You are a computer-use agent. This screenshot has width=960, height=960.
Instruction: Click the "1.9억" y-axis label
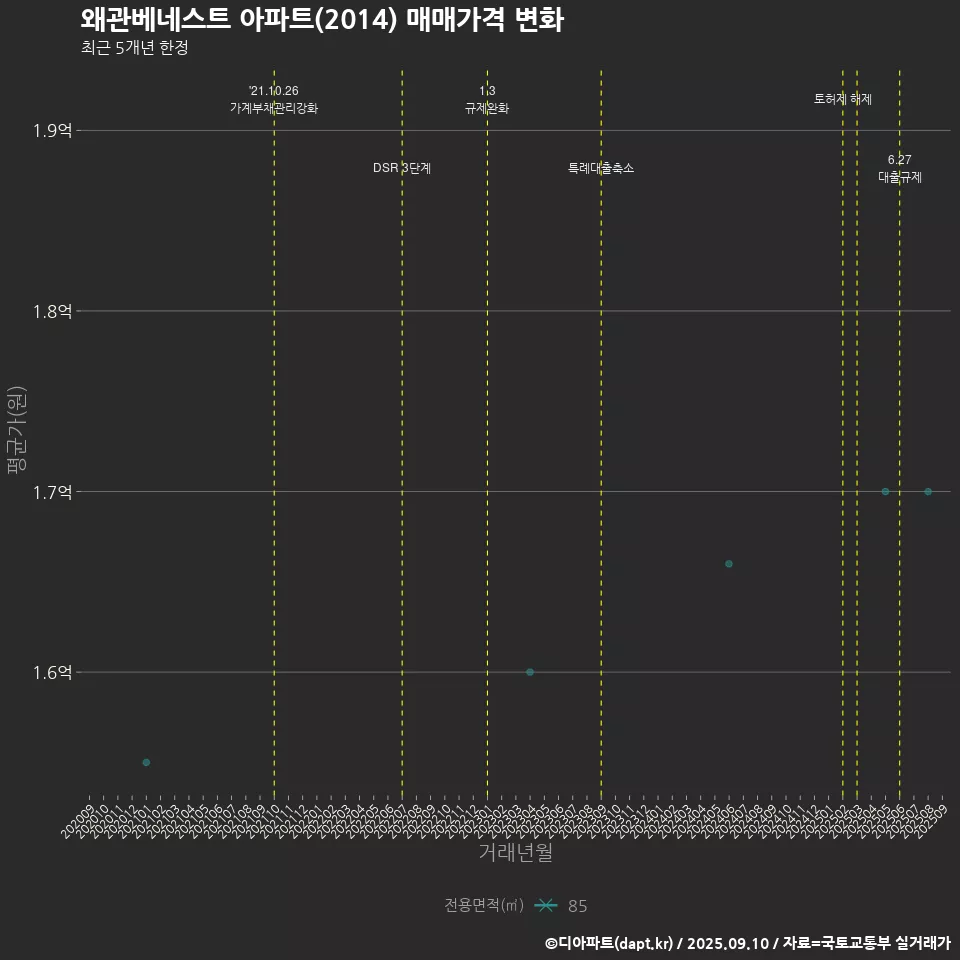pyautogui.click(x=52, y=130)
